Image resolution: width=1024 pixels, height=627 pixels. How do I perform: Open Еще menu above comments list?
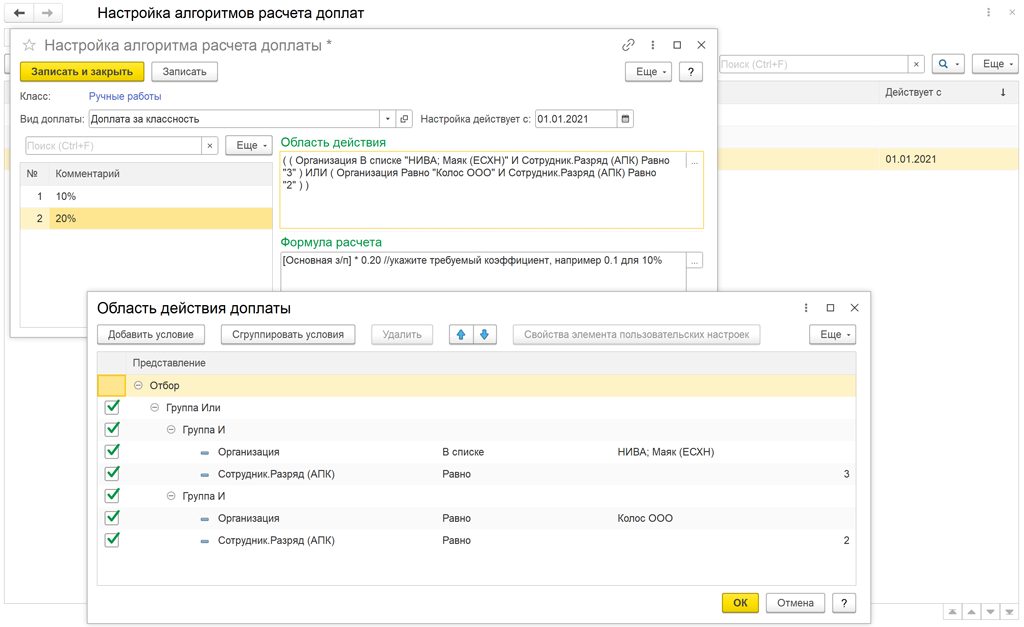pos(248,145)
